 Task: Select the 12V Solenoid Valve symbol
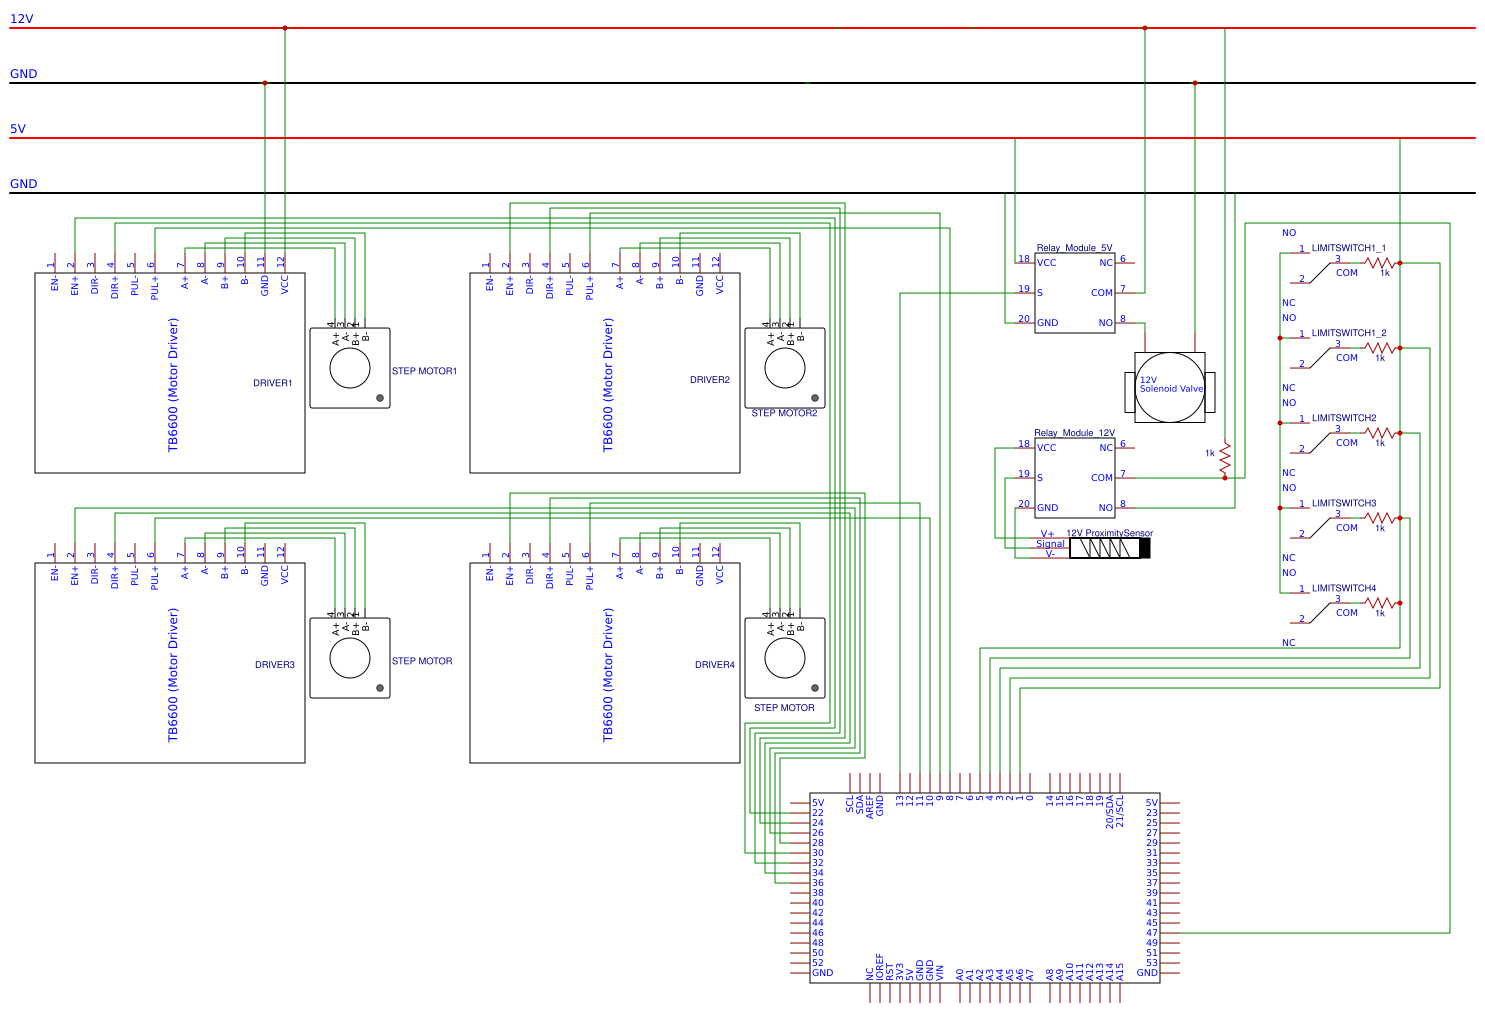(1170, 387)
